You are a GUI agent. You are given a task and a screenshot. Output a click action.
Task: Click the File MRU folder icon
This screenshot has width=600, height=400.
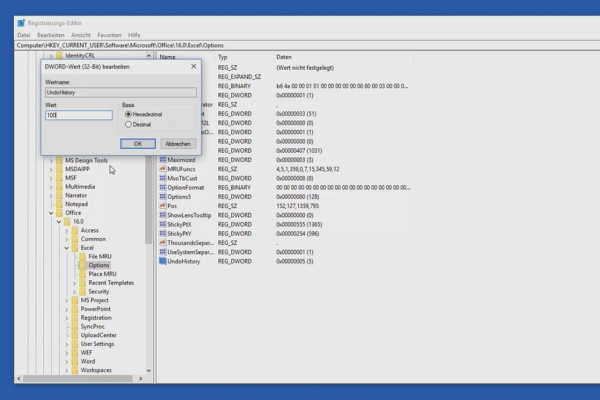[x=82, y=256]
